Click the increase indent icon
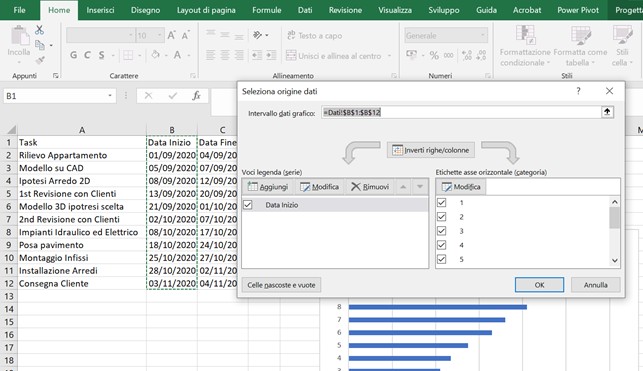Screen dimensions: 643x371 click(271, 55)
